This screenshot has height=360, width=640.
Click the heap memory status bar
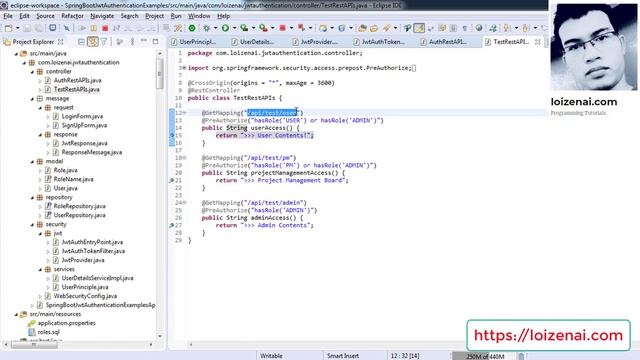(484, 356)
